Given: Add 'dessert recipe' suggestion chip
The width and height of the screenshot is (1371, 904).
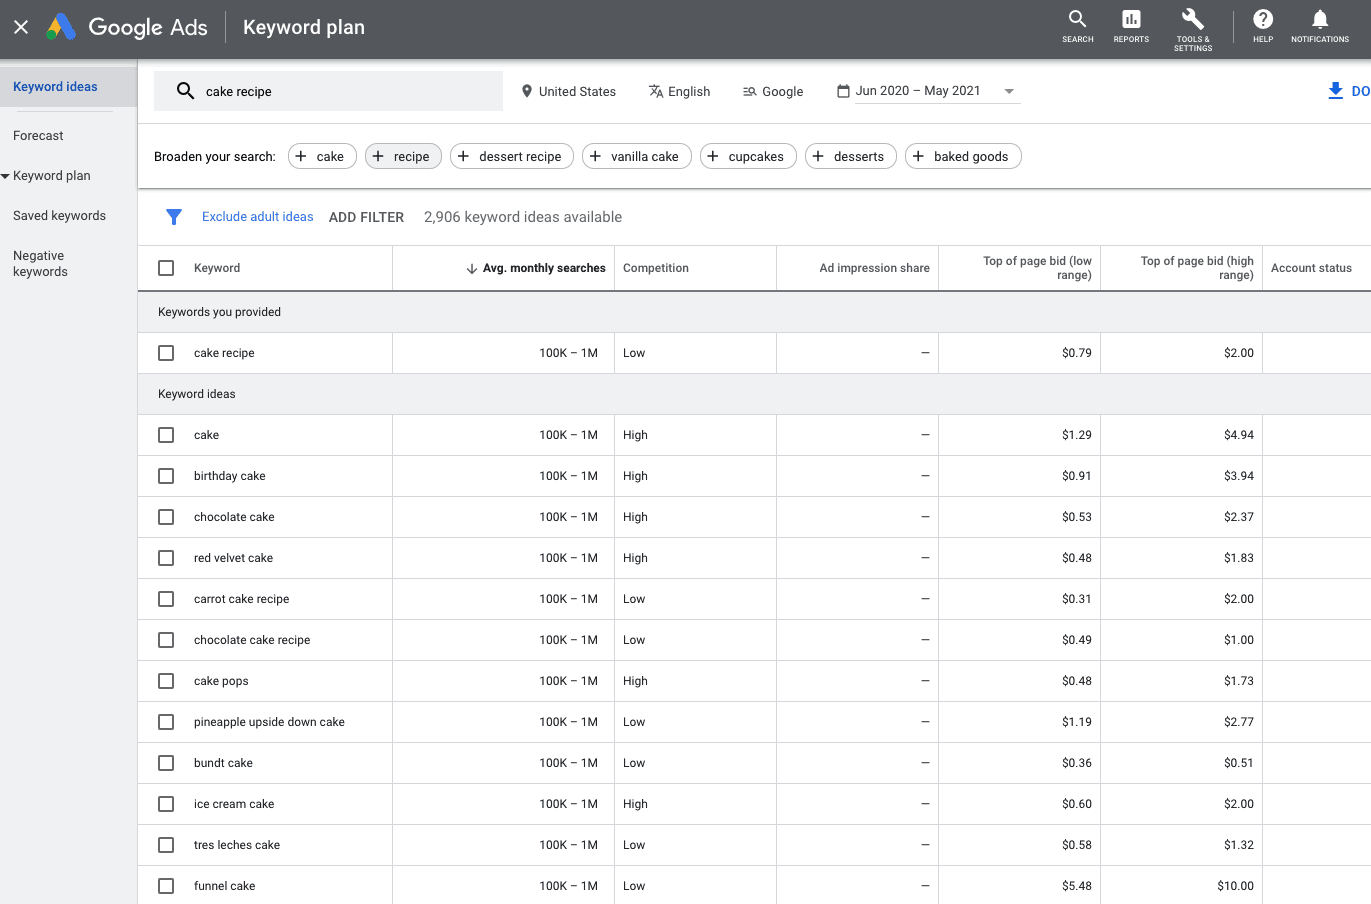Looking at the screenshot, I should 512,156.
